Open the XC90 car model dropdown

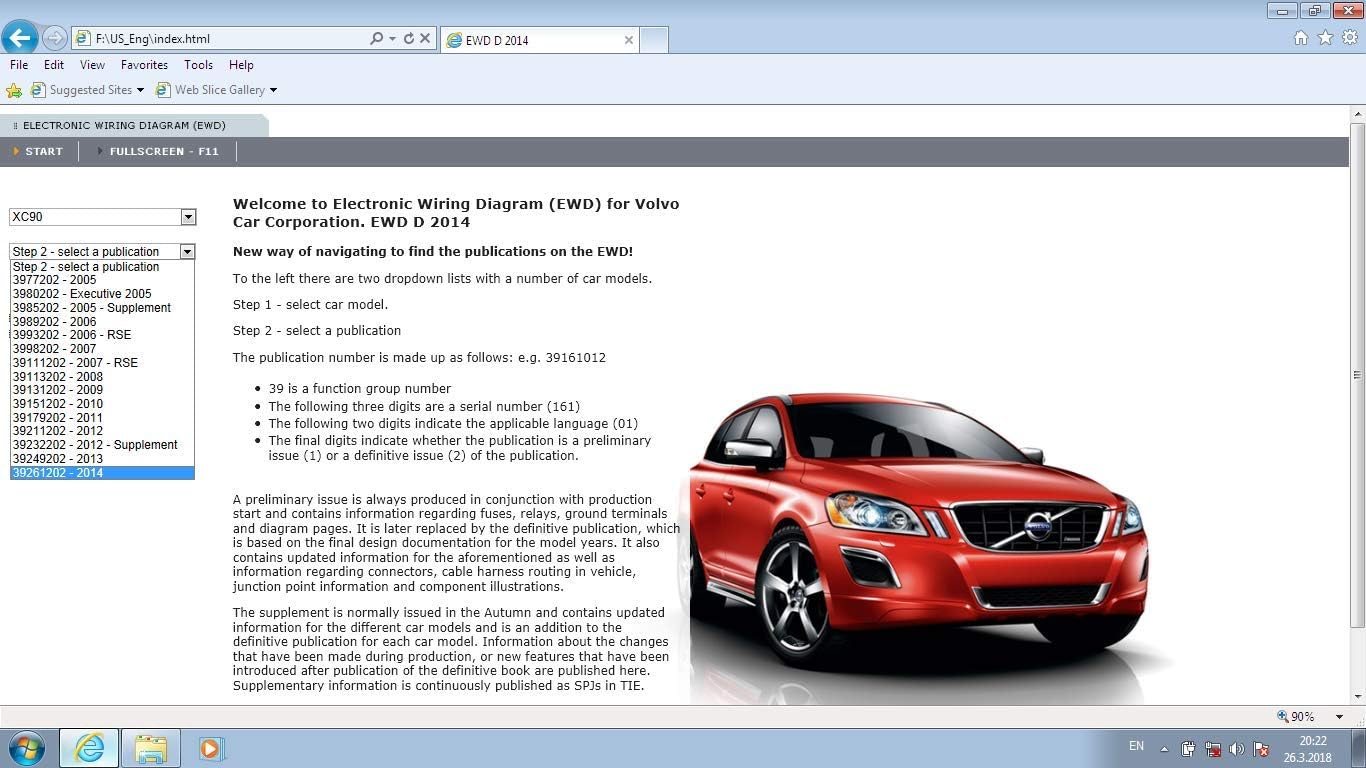(x=187, y=217)
